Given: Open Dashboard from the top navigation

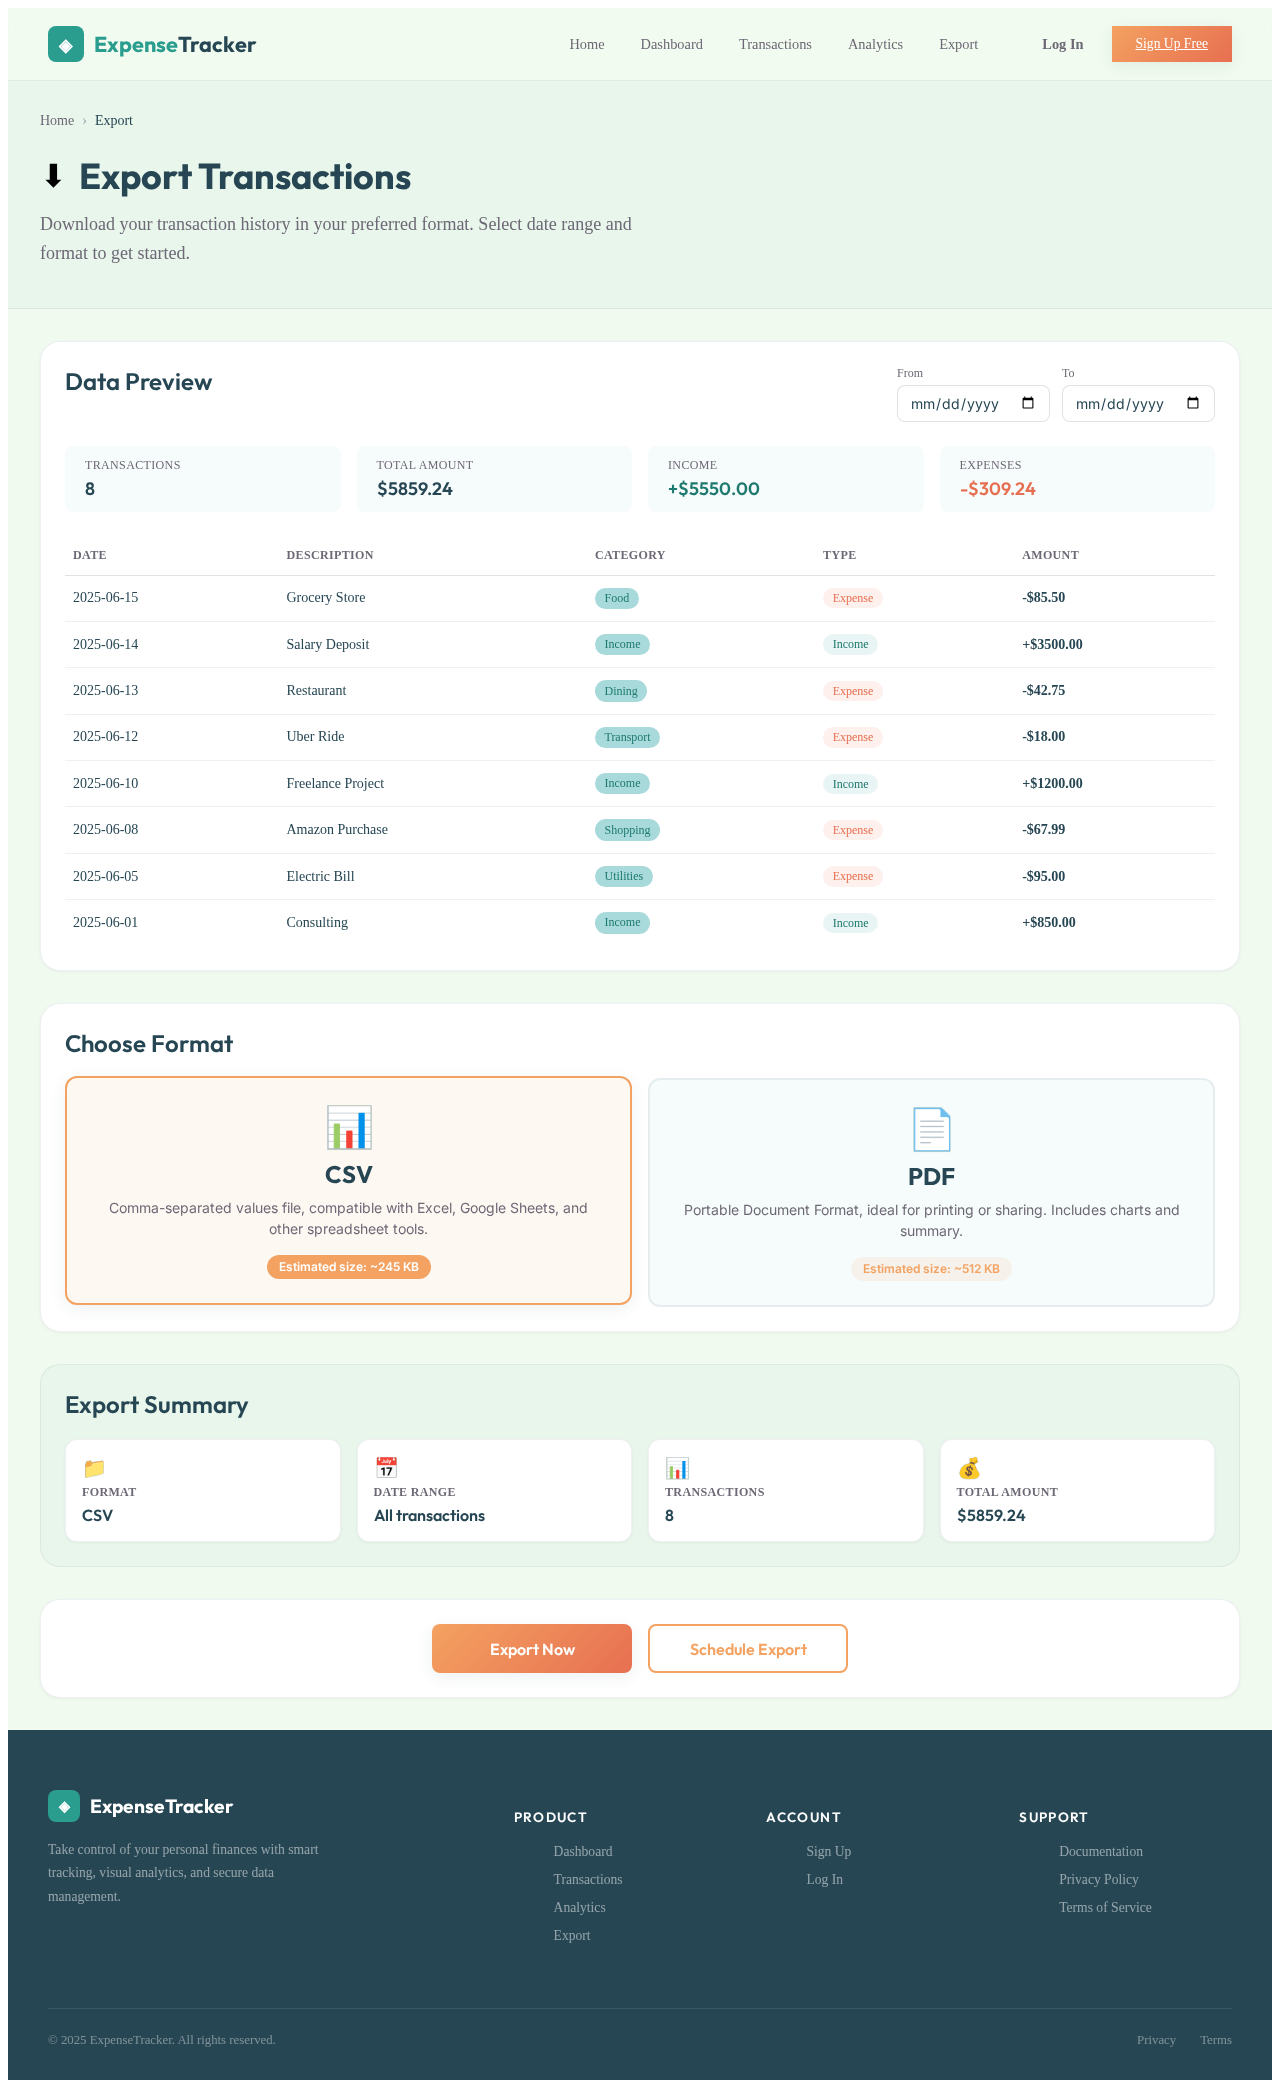Looking at the screenshot, I should coord(672,44).
